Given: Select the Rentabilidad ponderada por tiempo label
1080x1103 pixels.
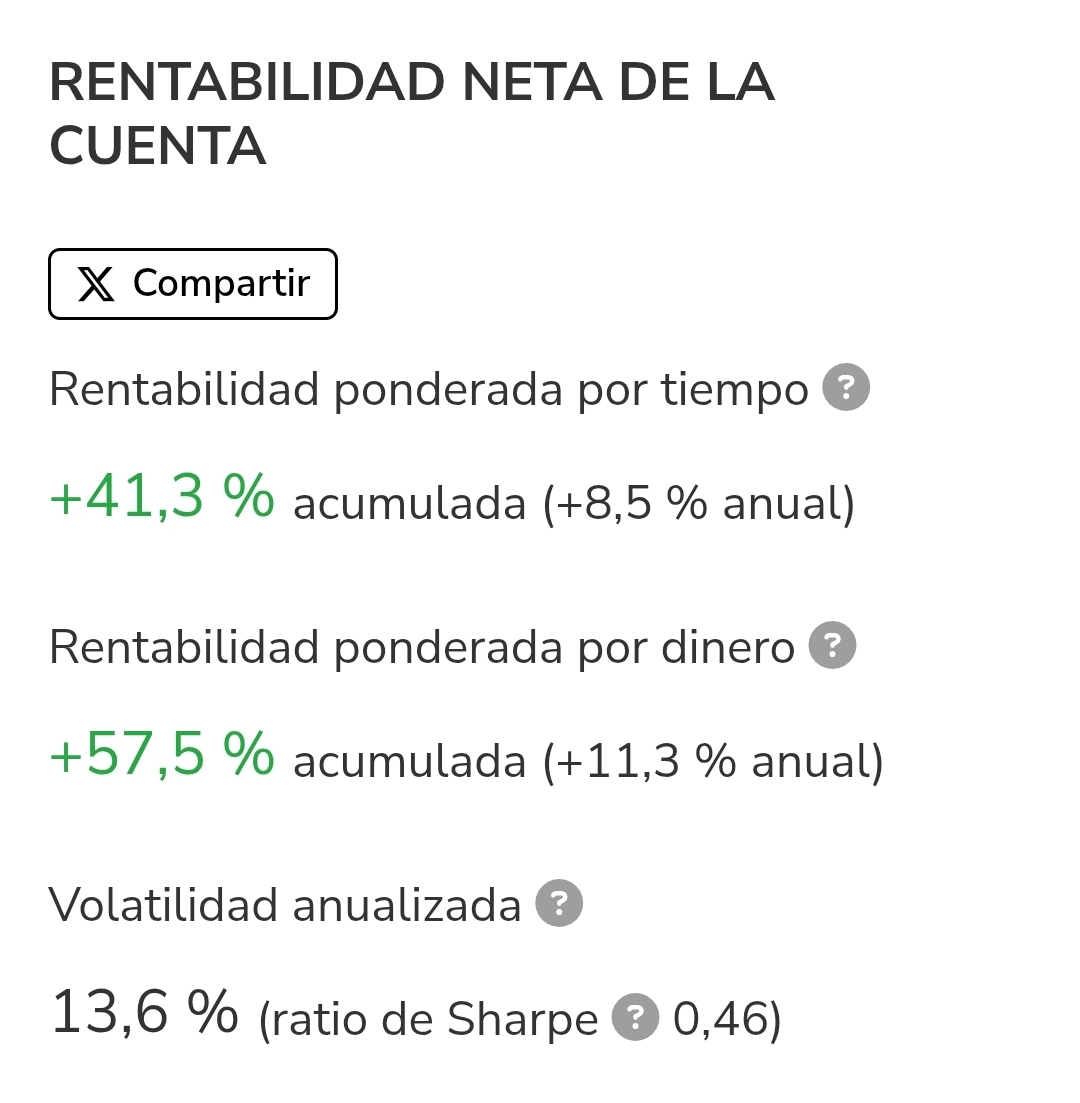Looking at the screenshot, I should point(428,389).
